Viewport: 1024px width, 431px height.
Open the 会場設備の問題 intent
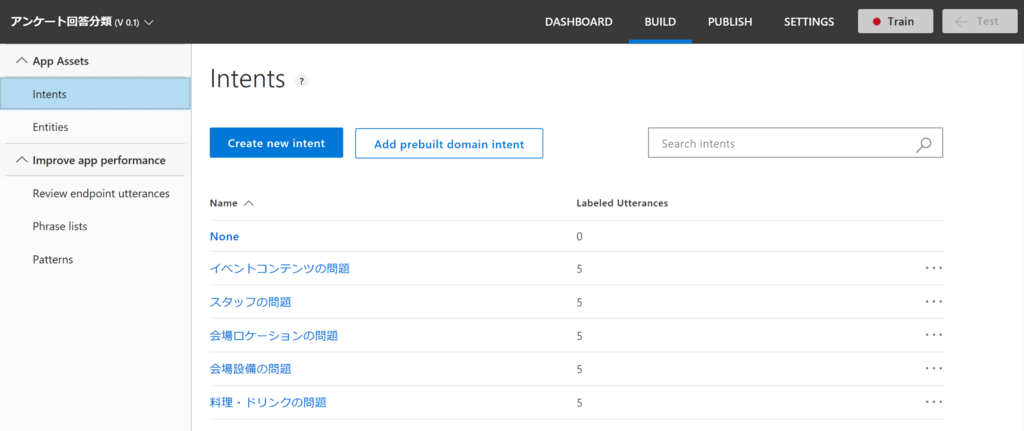click(x=250, y=369)
